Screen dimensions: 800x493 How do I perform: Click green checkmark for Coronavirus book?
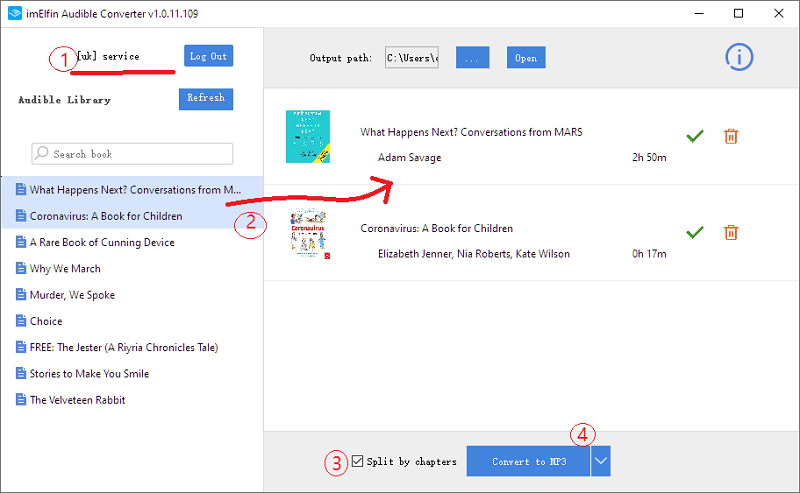point(695,232)
